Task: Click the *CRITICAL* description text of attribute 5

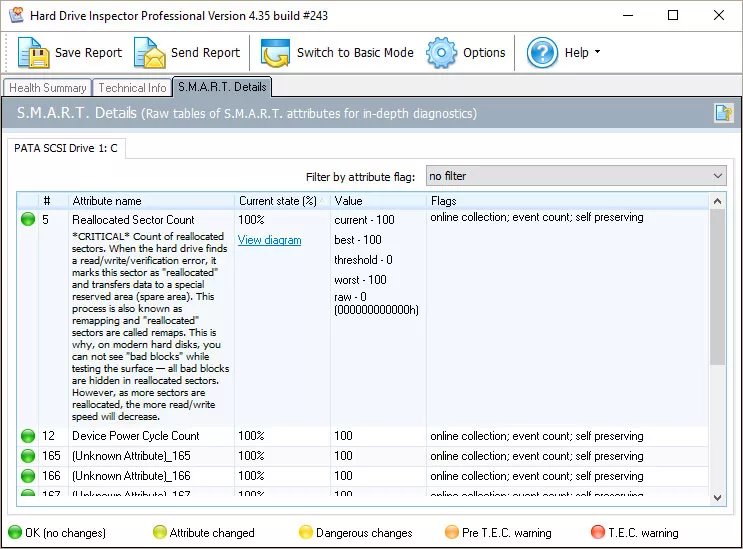Action: (150, 326)
